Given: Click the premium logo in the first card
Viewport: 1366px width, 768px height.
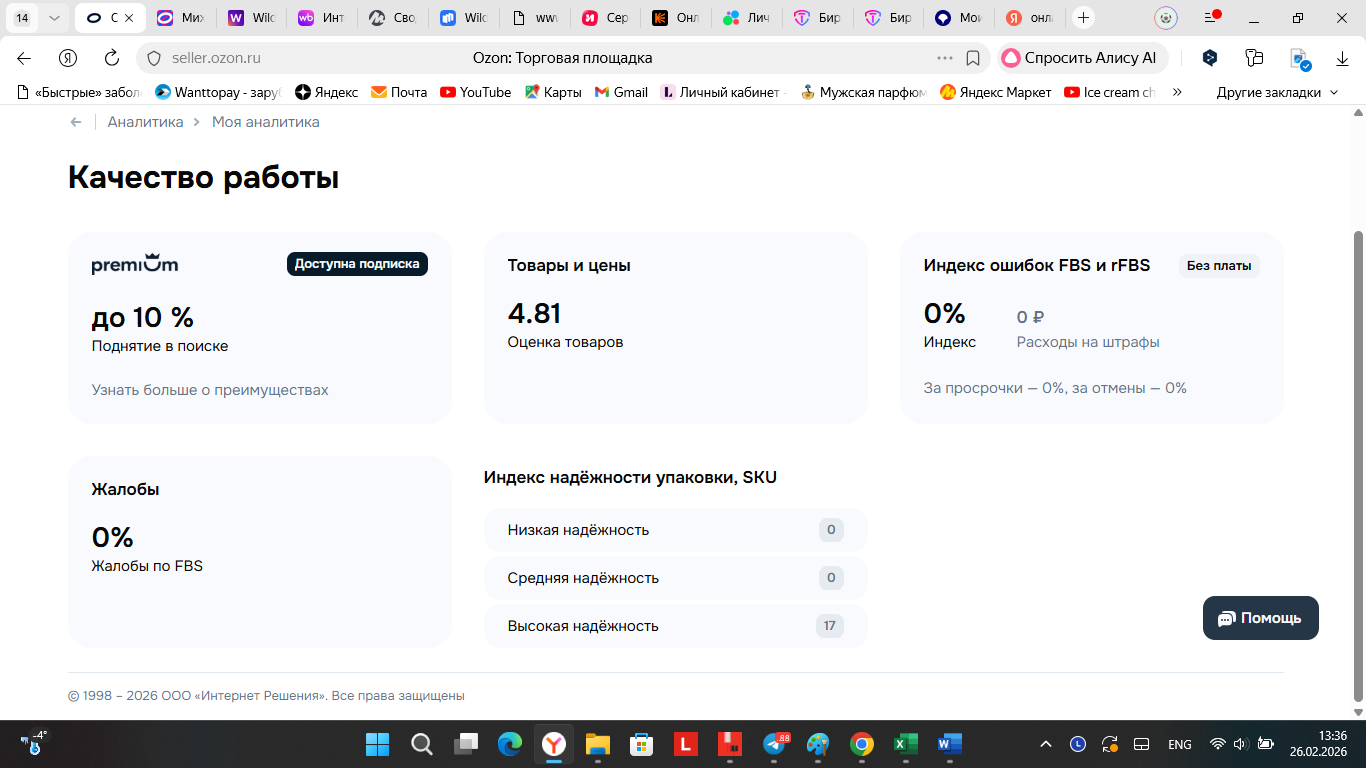Looking at the screenshot, I should coord(135,264).
